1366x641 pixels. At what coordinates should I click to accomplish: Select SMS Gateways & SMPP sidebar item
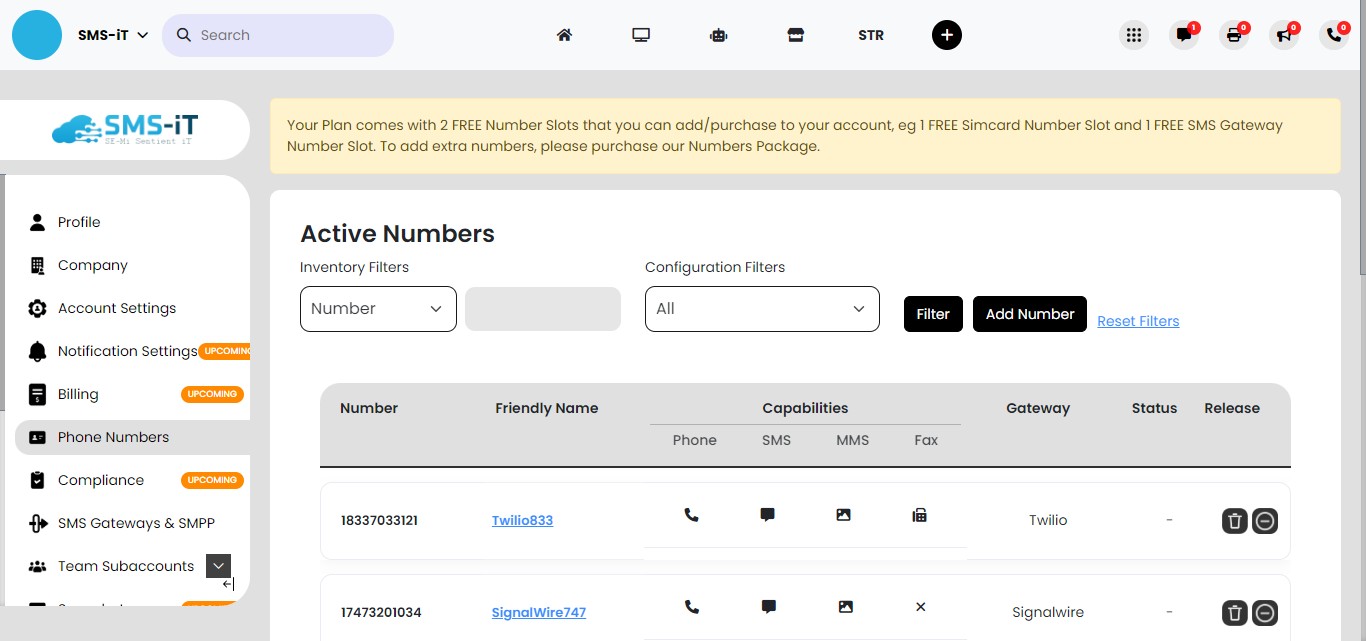pos(136,523)
